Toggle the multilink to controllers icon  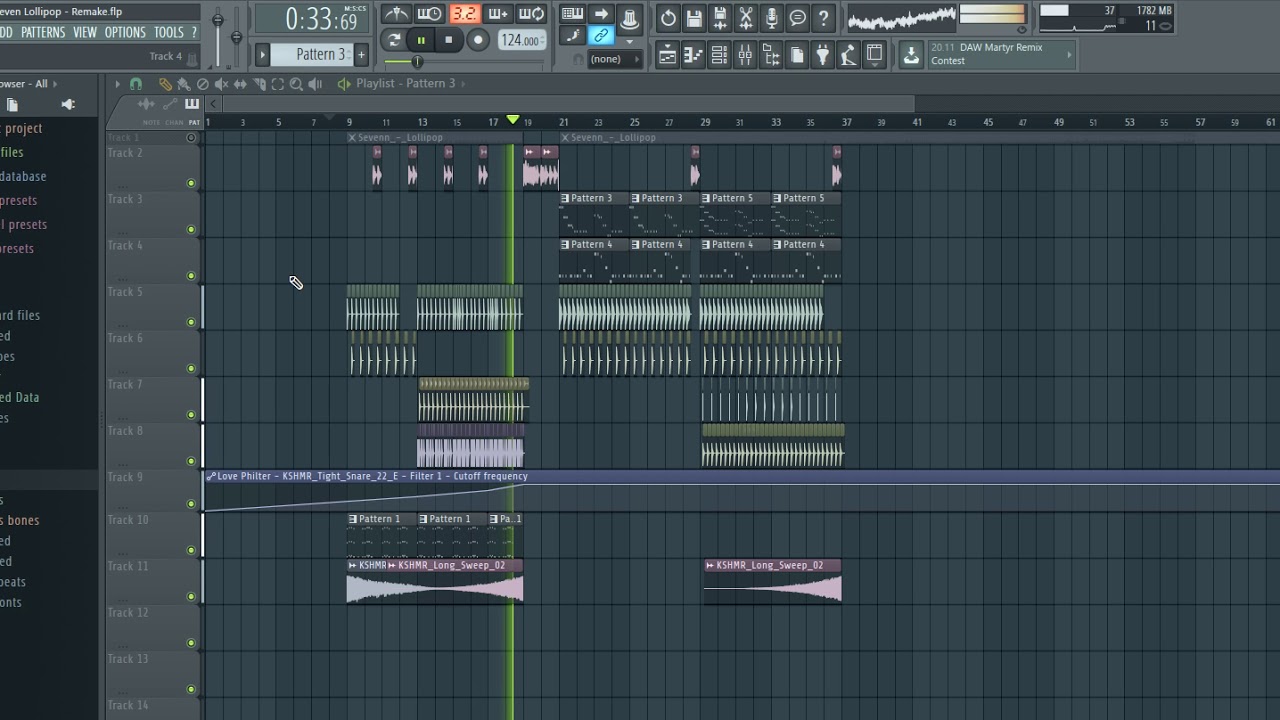click(601, 37)
